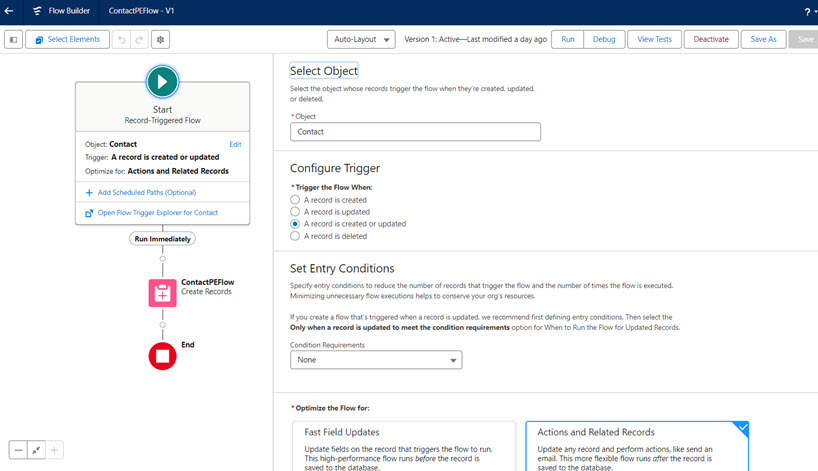The image size is (818, 471).
Task: Select Fast Field Updates optimization card
Action: tap(404, 446)
